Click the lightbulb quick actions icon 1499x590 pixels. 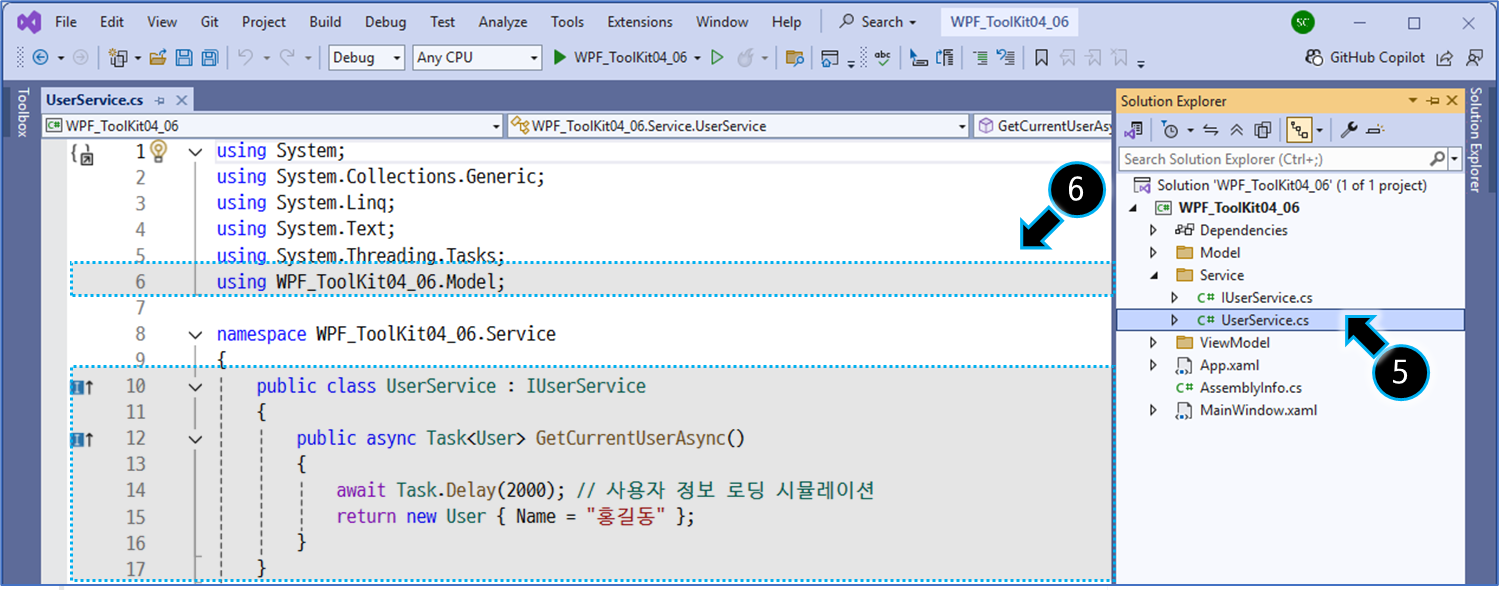click(158, 151)
